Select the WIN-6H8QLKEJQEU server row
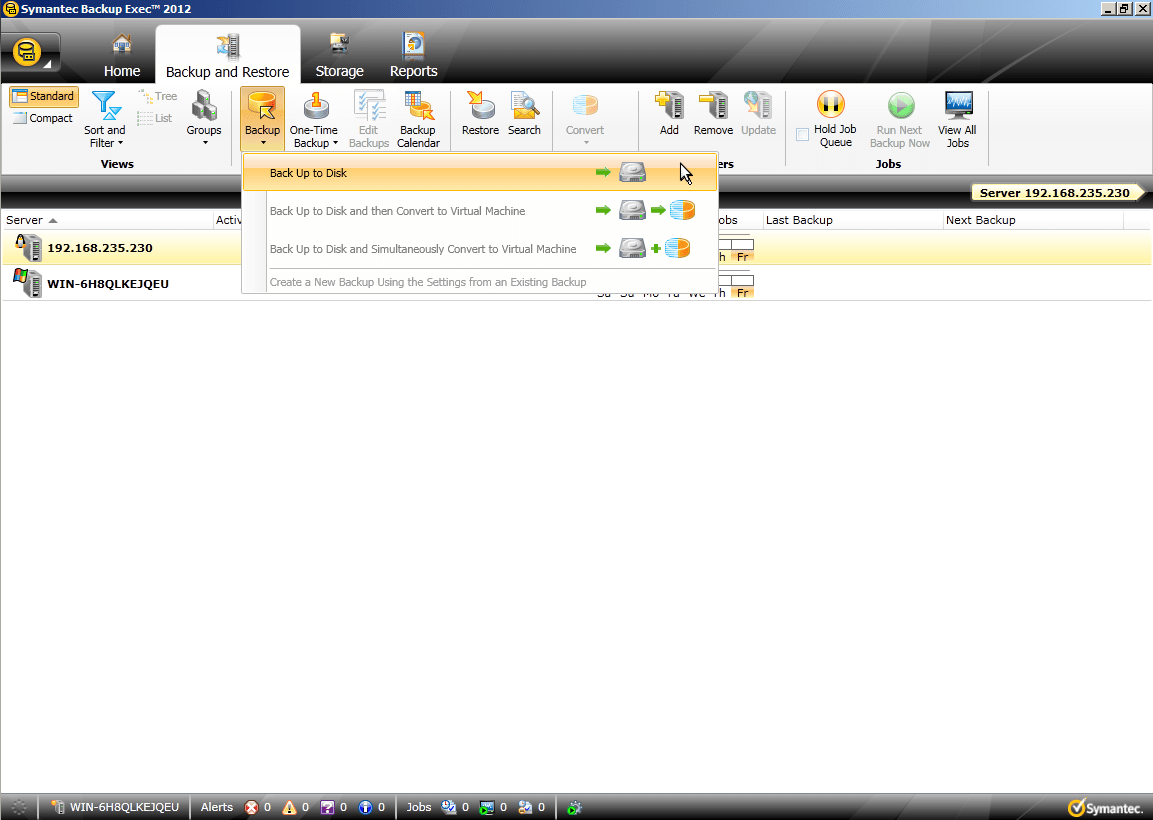Viewport: 1153px width, 820px height. coord(110,283)
